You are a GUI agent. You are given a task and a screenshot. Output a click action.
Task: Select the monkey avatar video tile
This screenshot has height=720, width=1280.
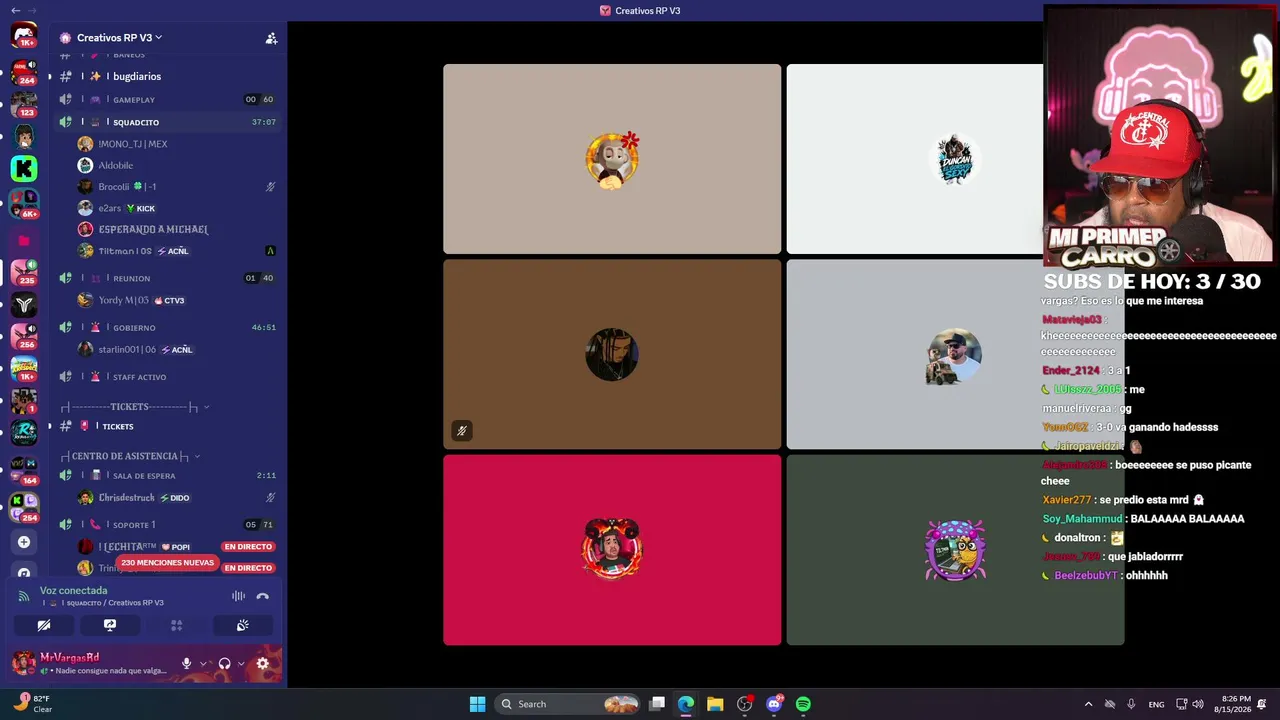click(x=612, y=159)
